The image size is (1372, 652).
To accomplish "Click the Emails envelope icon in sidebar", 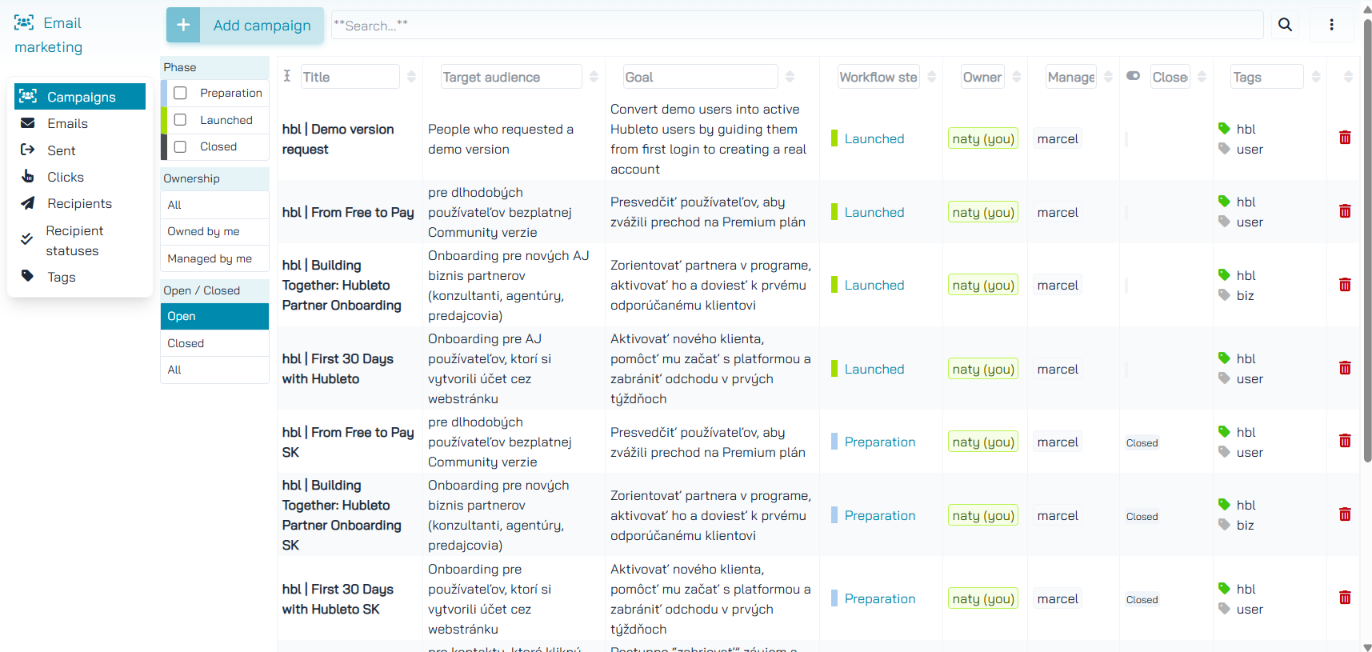I will (x=27, y=123).
